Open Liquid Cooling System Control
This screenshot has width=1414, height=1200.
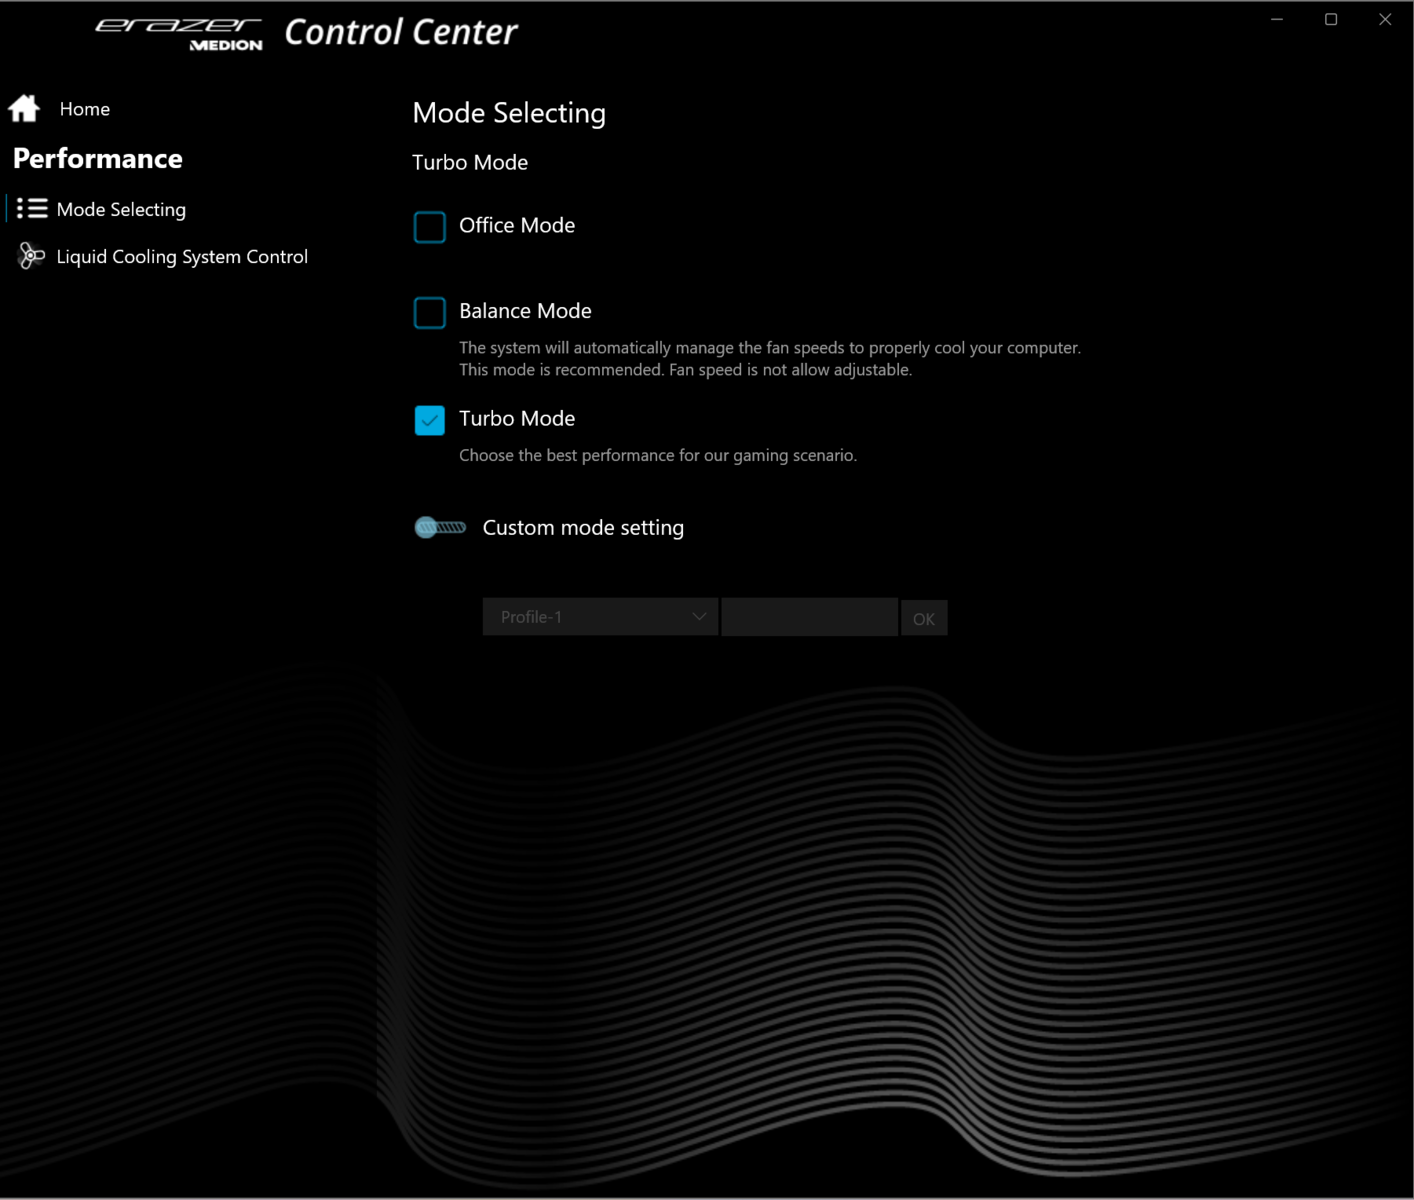coord(182,257)
